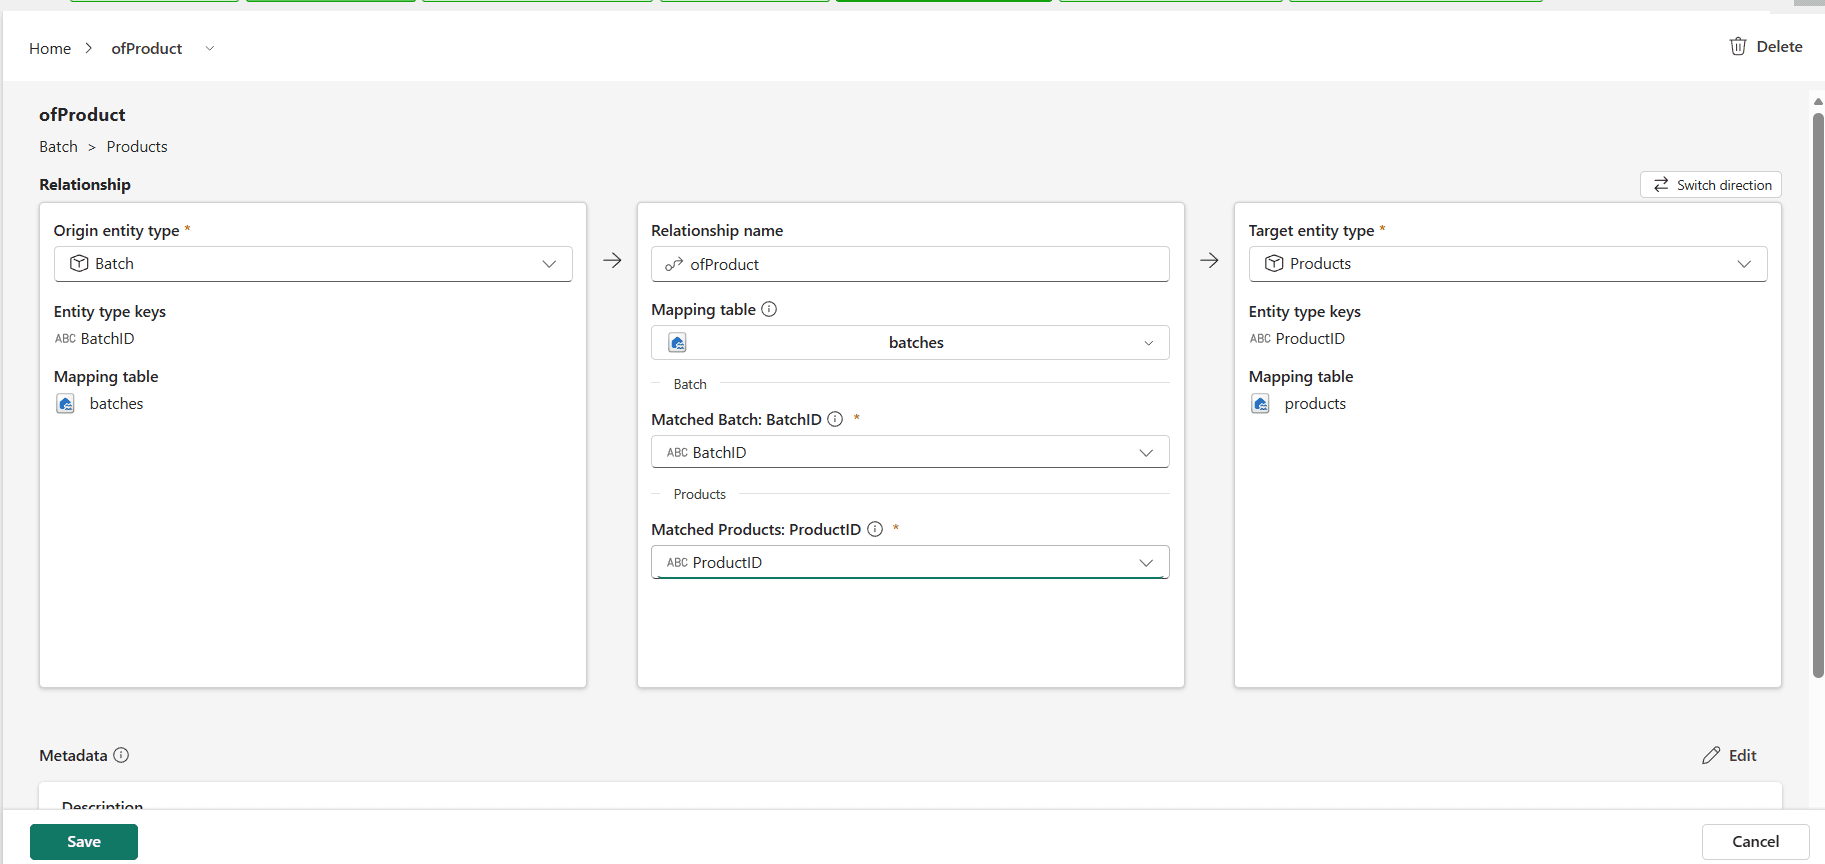Click the Relationship name input field
Screen dimensions: 1825x864
click(910, 264)
